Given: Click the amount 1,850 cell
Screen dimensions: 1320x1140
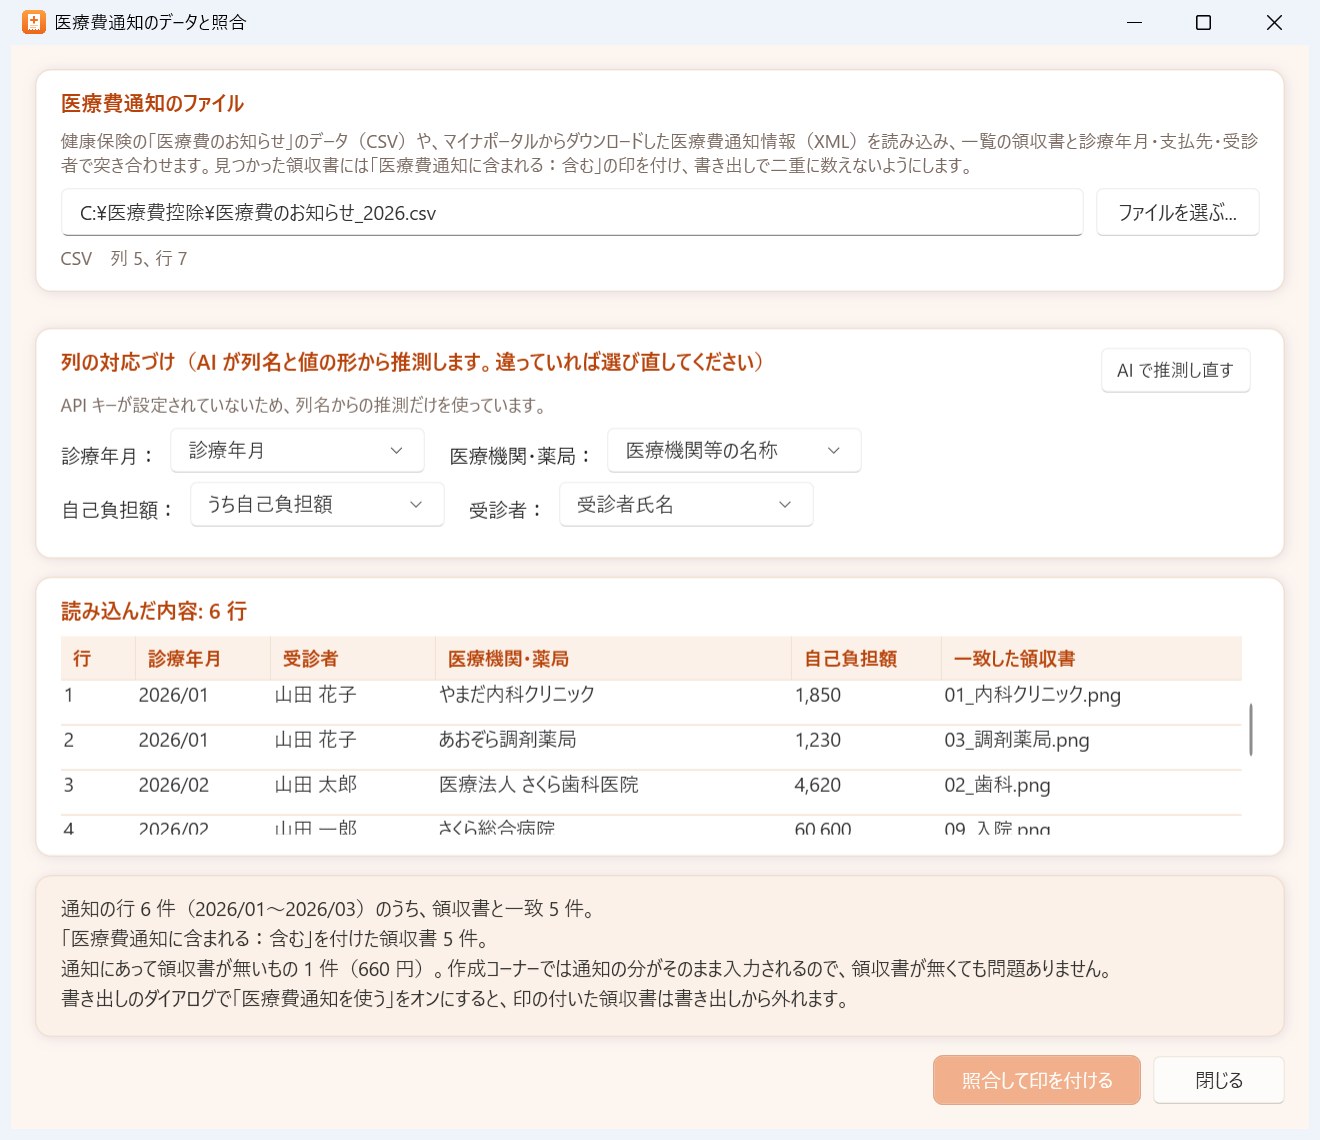Looking at the screenshot, I should [x=817, y=695].
